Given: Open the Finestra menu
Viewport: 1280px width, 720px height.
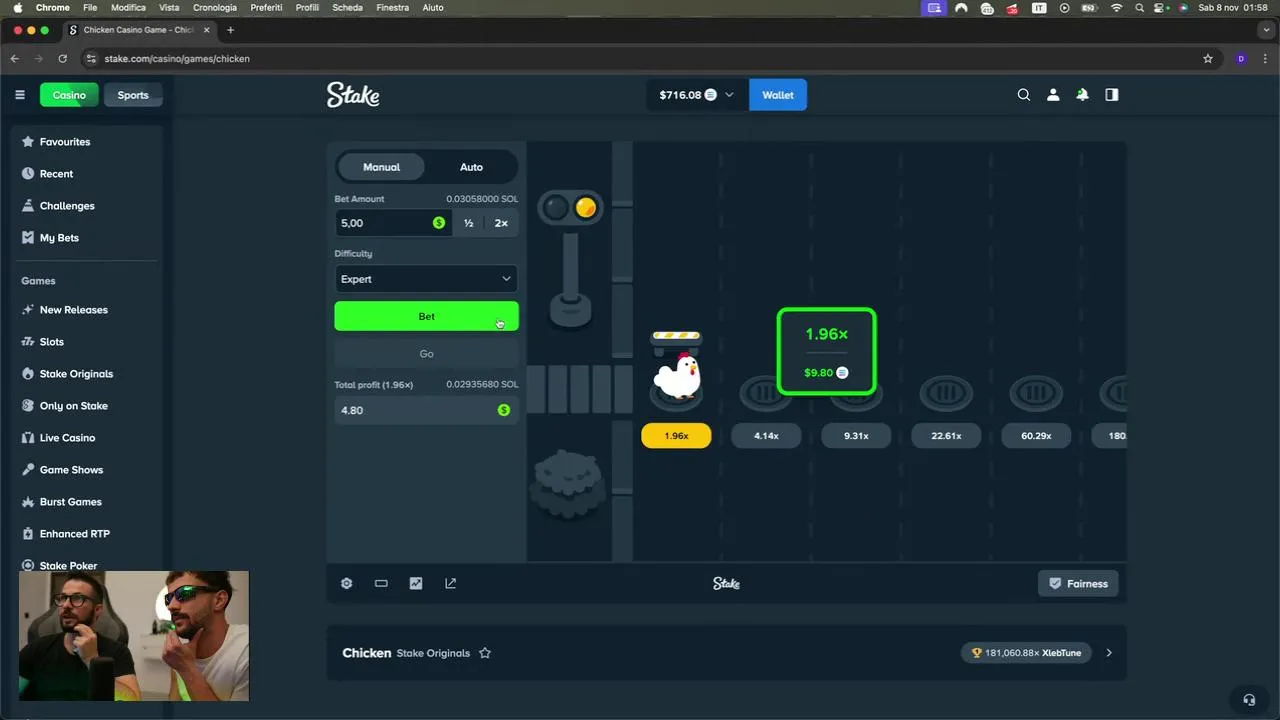Looking at the screenshot, I should click(392, 7).
